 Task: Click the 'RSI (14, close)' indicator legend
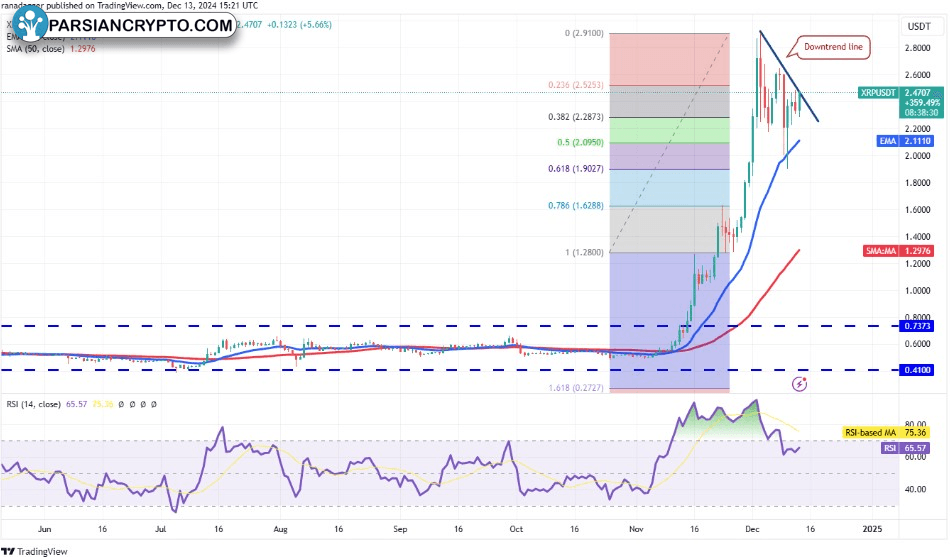(33, 404)
